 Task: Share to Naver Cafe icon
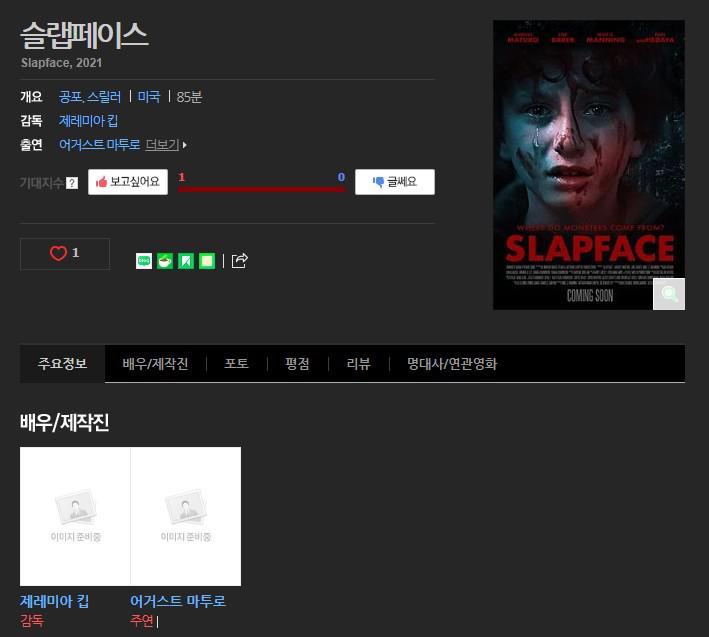[x=165, y=261]
